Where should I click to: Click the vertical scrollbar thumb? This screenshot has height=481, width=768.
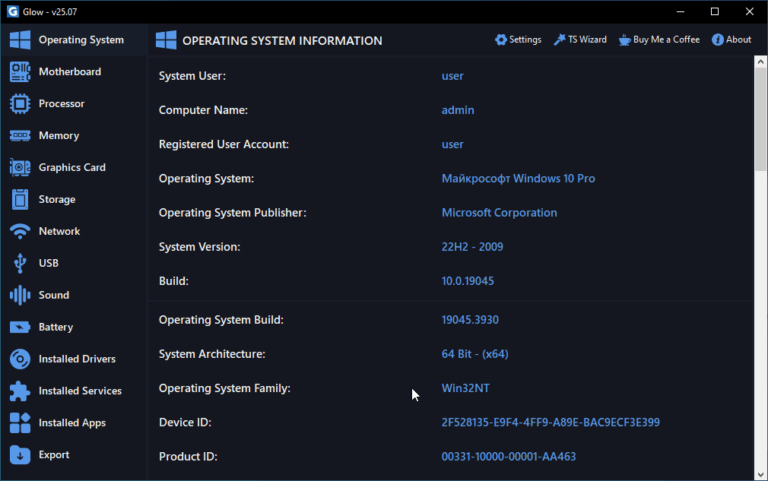tap(760, 119)
